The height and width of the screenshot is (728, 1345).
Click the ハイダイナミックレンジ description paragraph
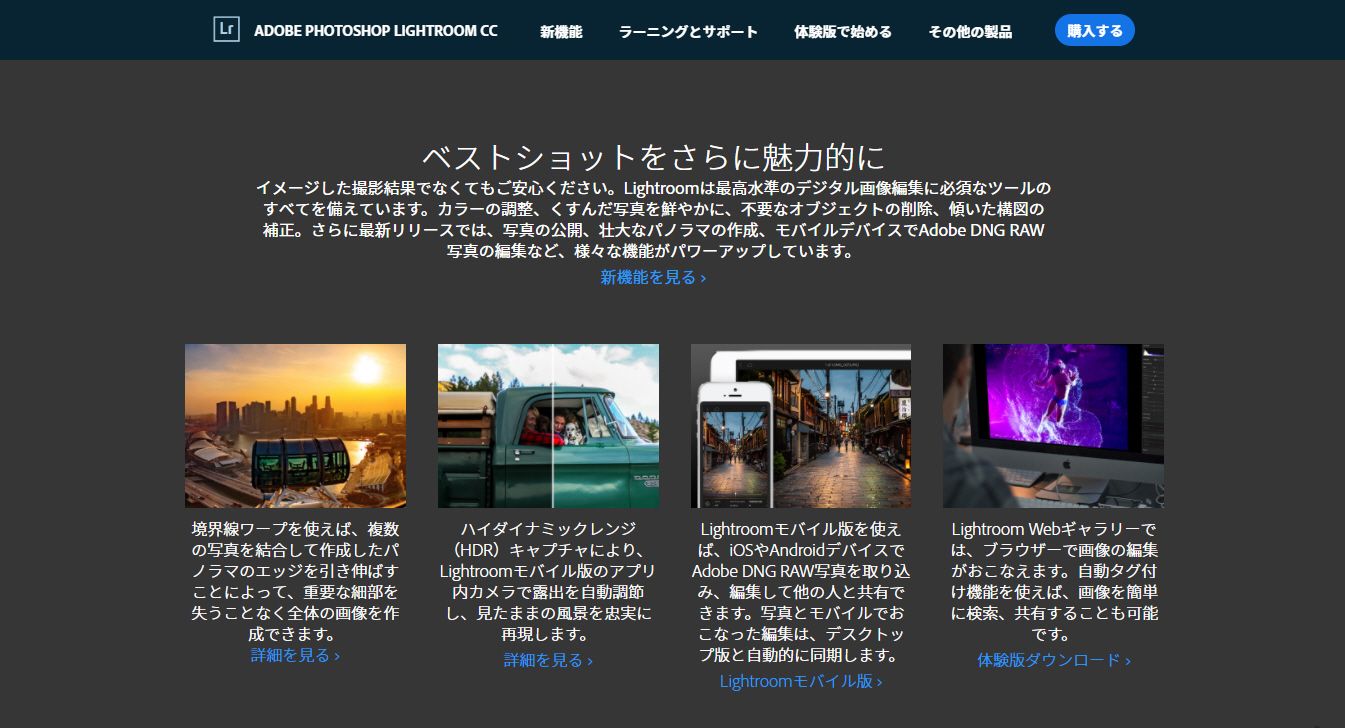pyautogui.click(x=548, y=581)
